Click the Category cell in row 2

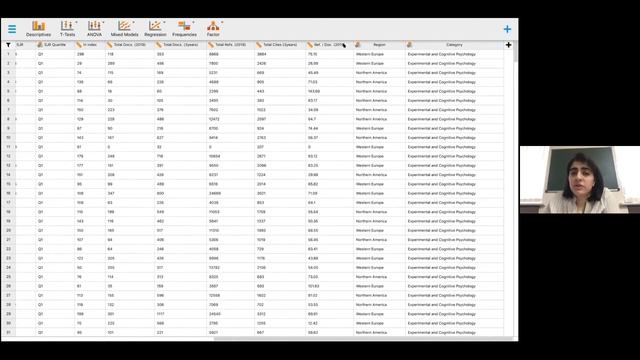(x=454, y=63)
